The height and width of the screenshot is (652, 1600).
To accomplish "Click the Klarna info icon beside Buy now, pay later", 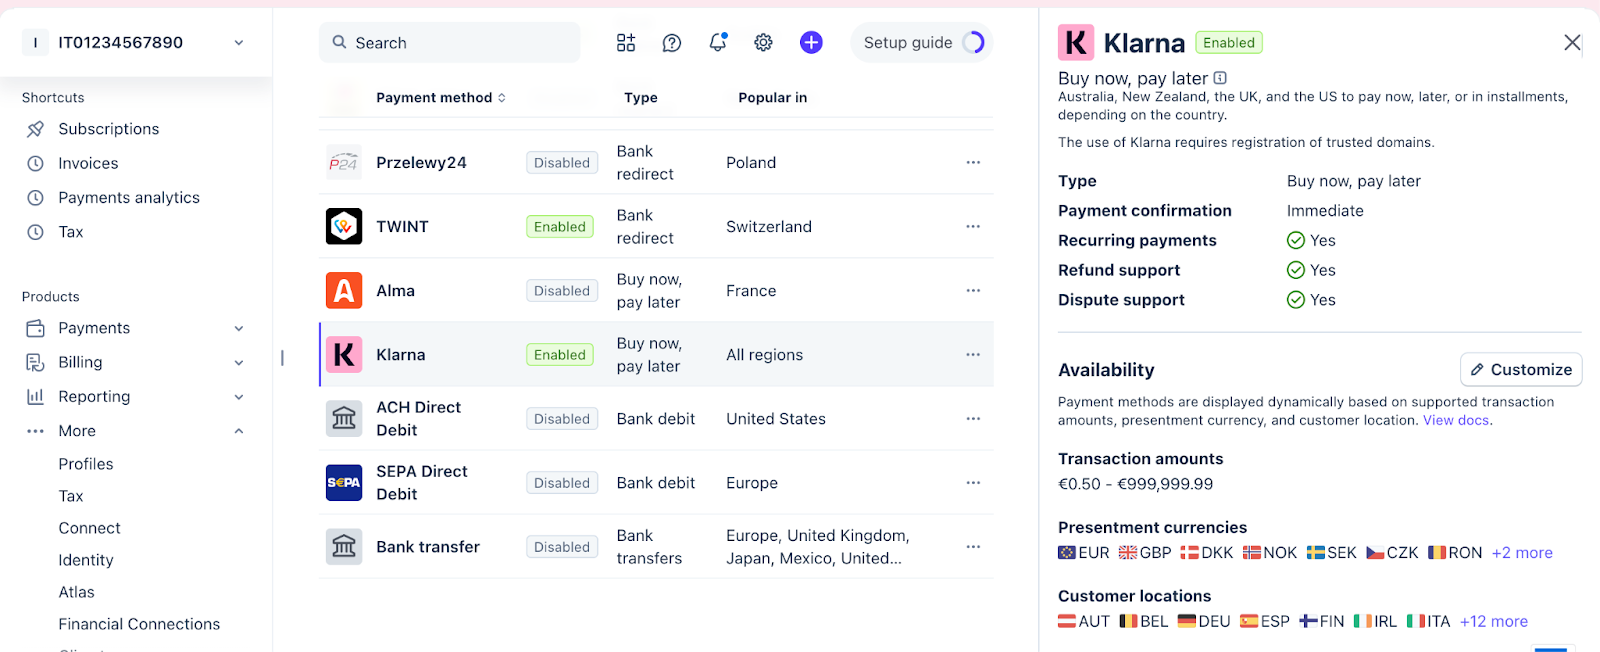I will pos(1220,78).
